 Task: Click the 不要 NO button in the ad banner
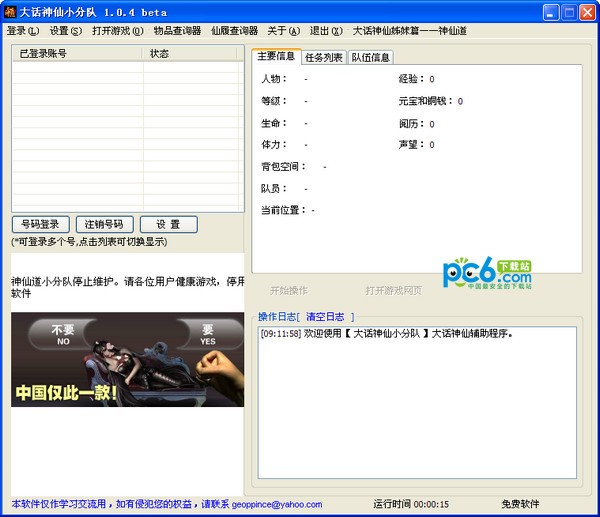tap(63, 334)
